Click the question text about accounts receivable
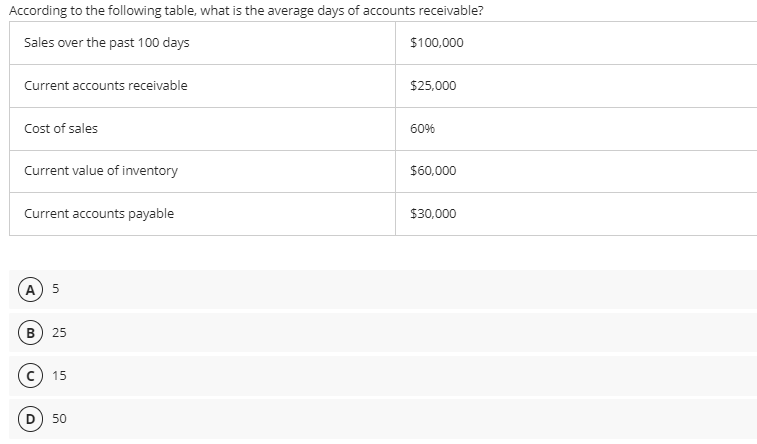Screen dimensions: 757x444 click(x=246, y=9)
